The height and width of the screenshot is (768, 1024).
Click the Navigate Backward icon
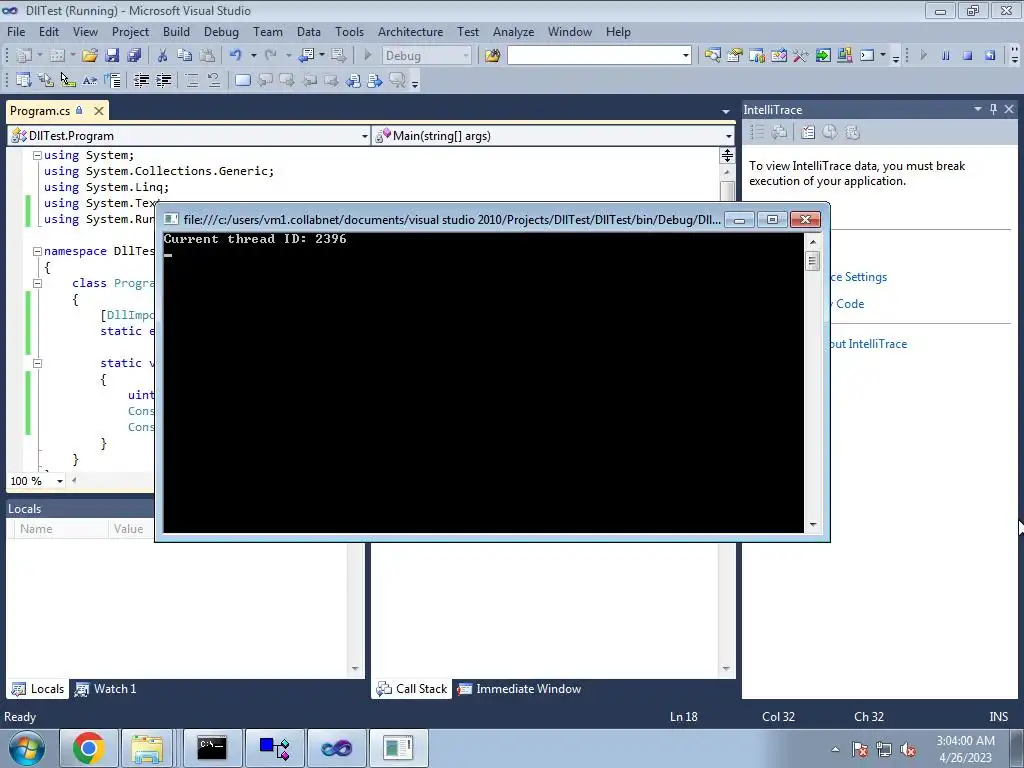click(305, 56)
